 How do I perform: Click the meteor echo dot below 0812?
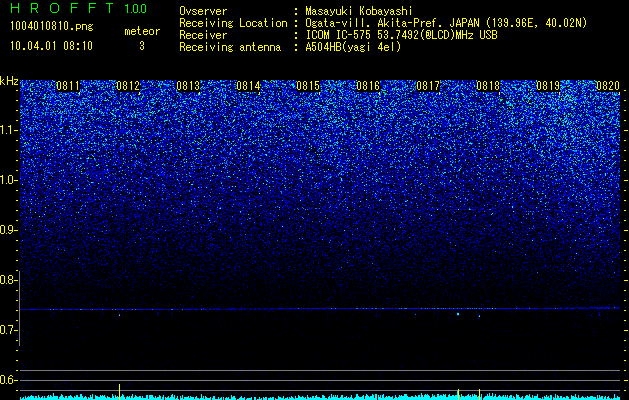click(120, 315)
